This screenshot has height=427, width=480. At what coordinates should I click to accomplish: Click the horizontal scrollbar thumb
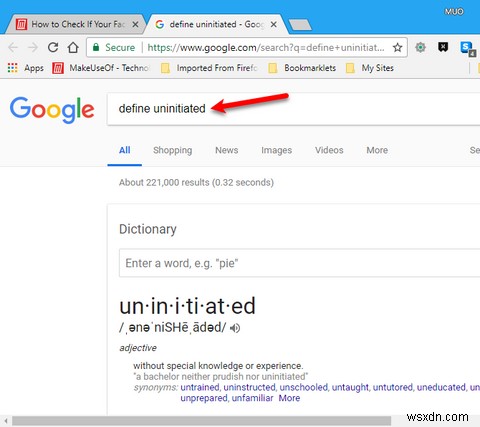pos(201,421)
